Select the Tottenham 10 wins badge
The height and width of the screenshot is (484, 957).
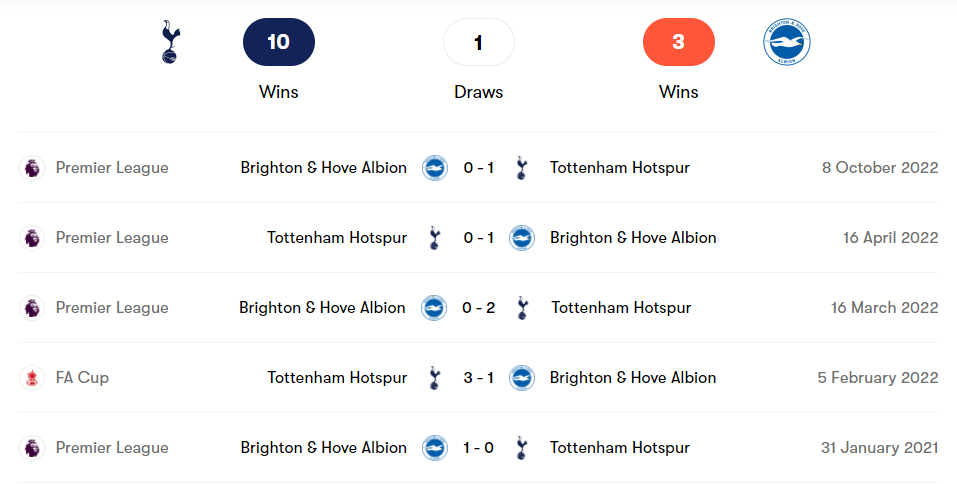[279, 42]
